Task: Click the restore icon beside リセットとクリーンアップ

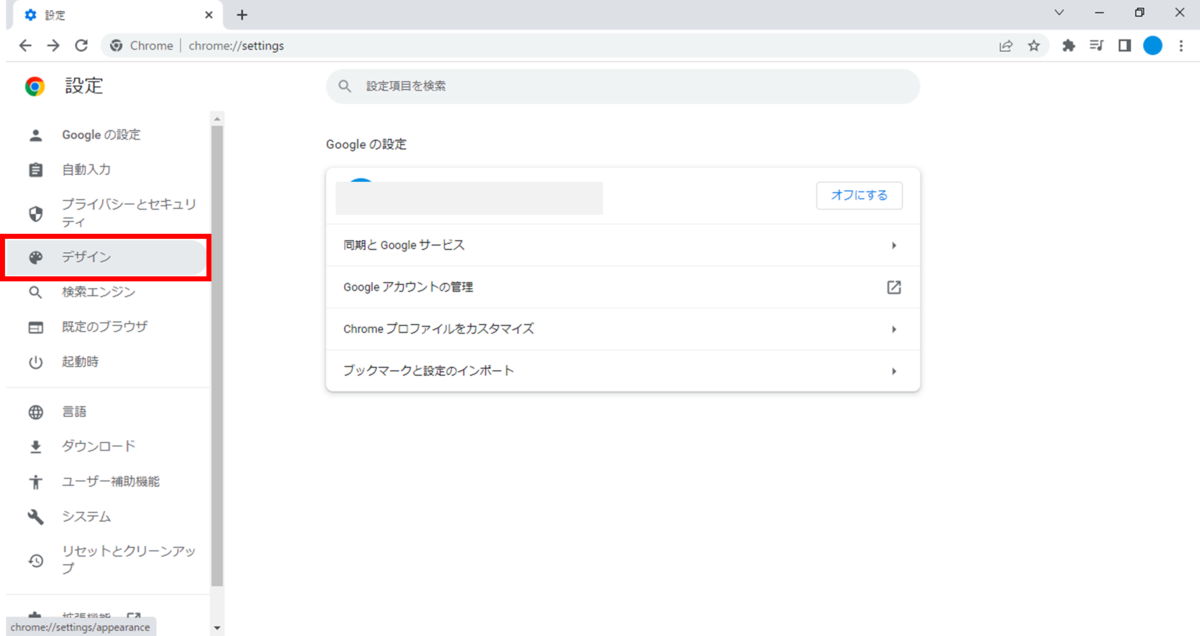Action: point(36,560)
